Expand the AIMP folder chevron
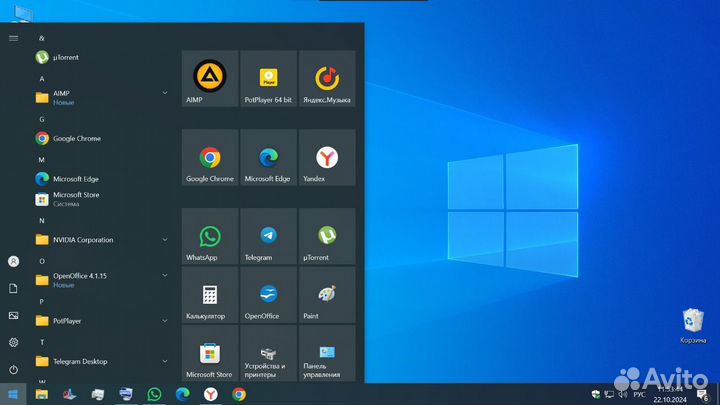Viewport: 720px width, 405px height. 164,93
